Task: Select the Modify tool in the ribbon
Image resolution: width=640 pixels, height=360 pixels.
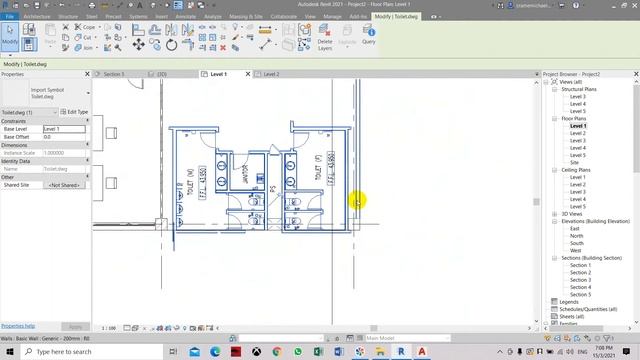Action: click(9, 36)
